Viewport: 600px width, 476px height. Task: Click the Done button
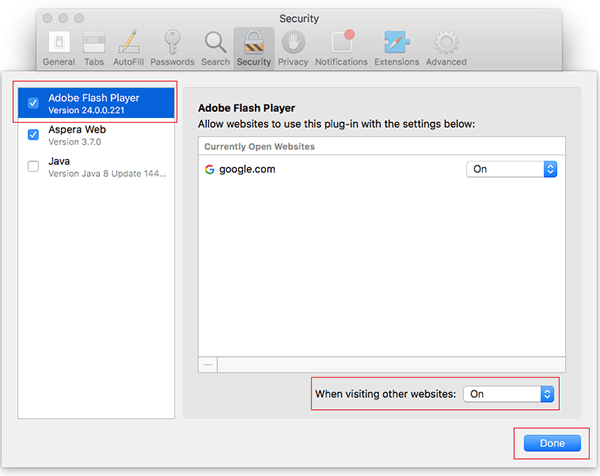pyautogui.click(x=552, y=443)
